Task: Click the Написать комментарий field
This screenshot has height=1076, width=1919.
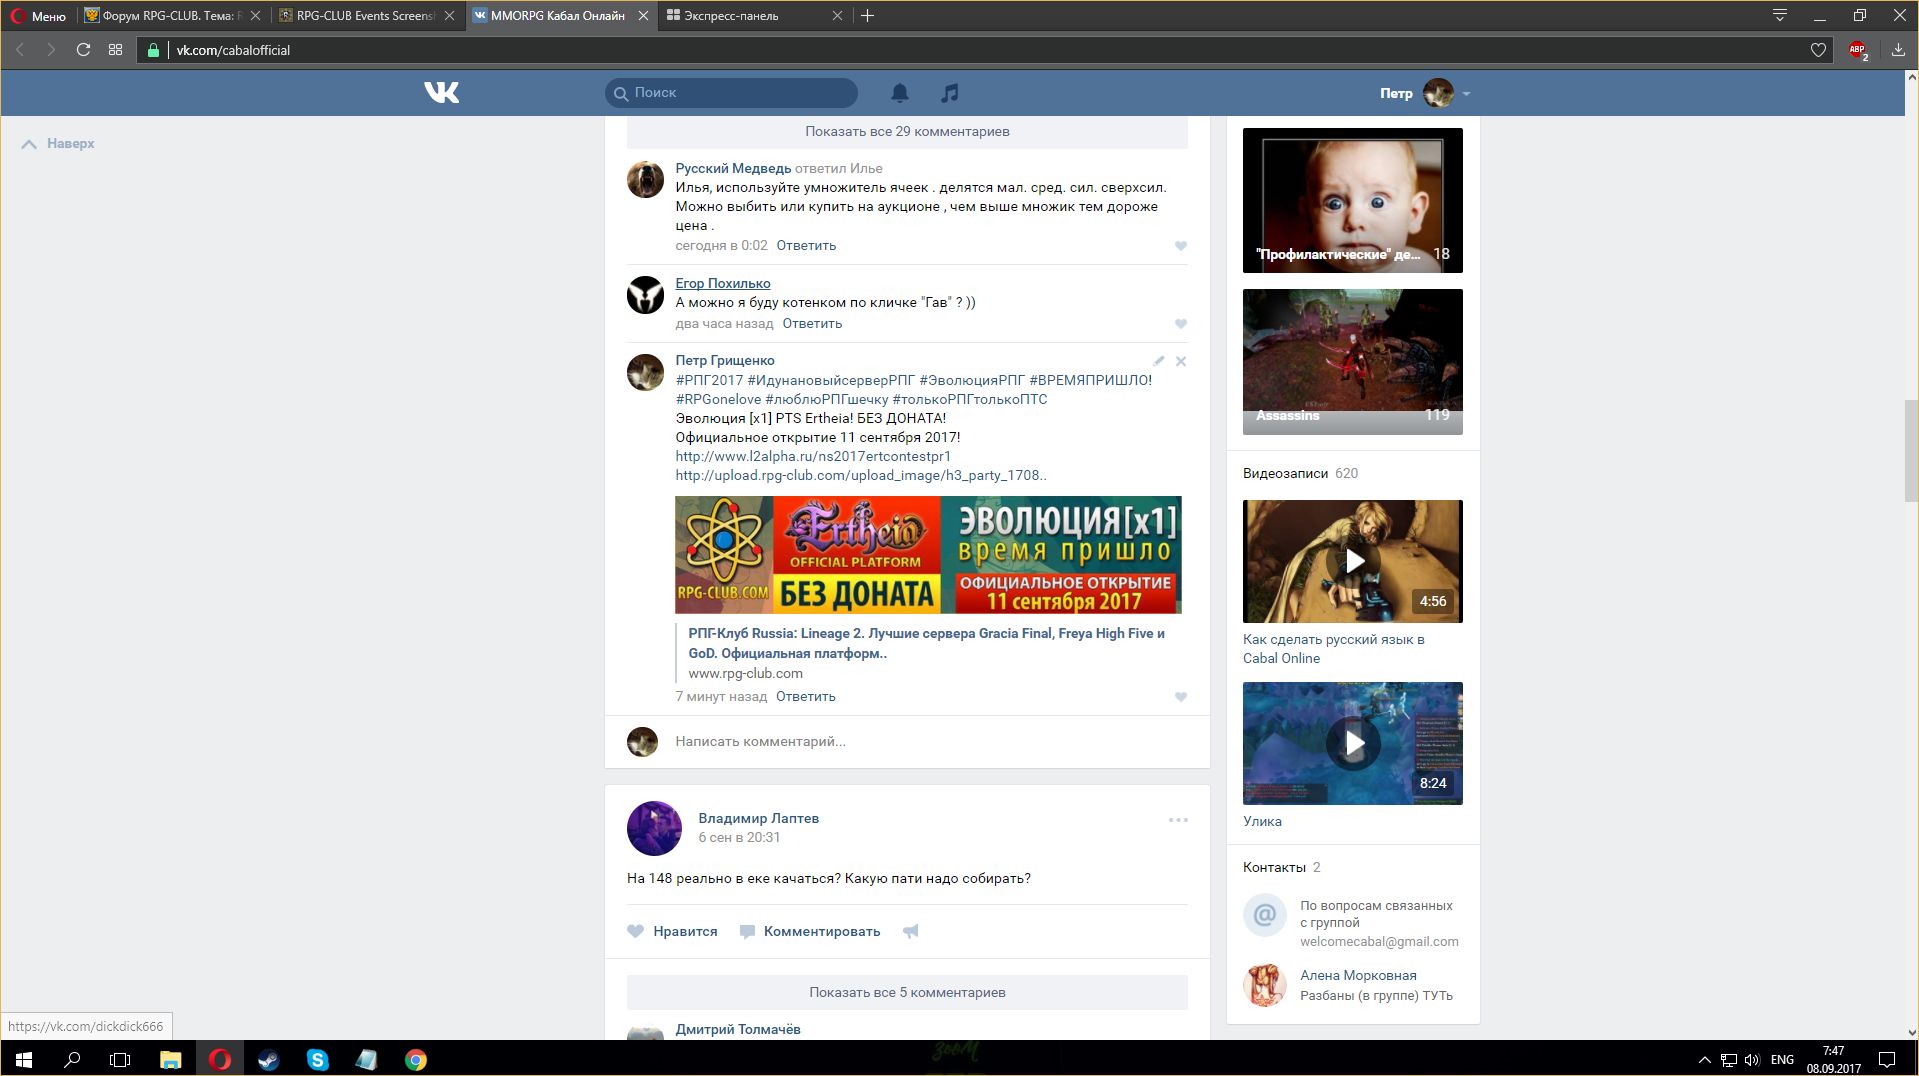Action: (x=930, y=741)
